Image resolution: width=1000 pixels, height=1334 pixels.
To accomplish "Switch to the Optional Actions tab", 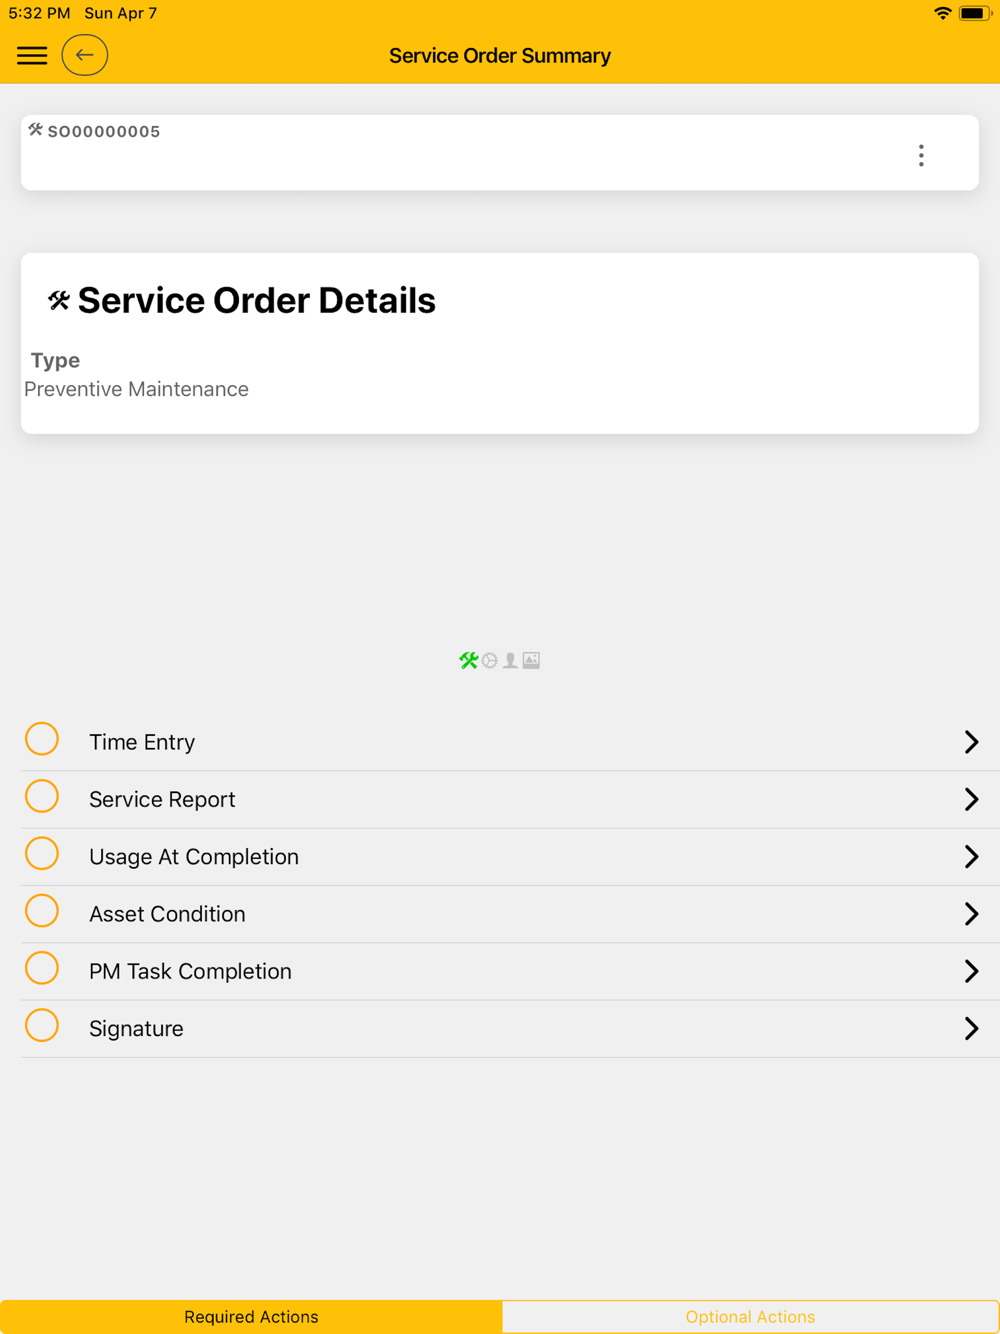I will (x=750, y=1317).
